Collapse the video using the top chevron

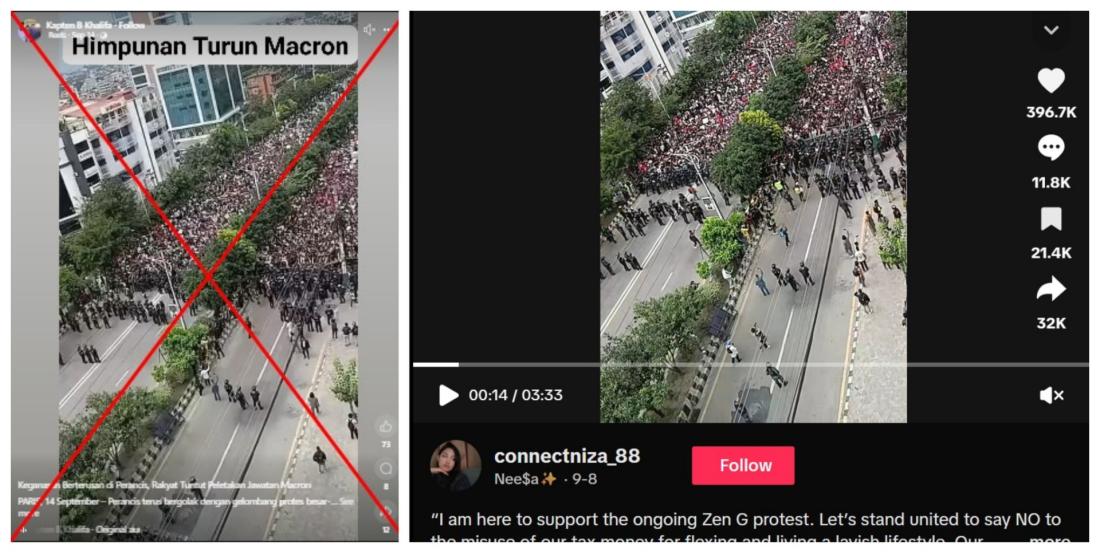click(1051, 30)
